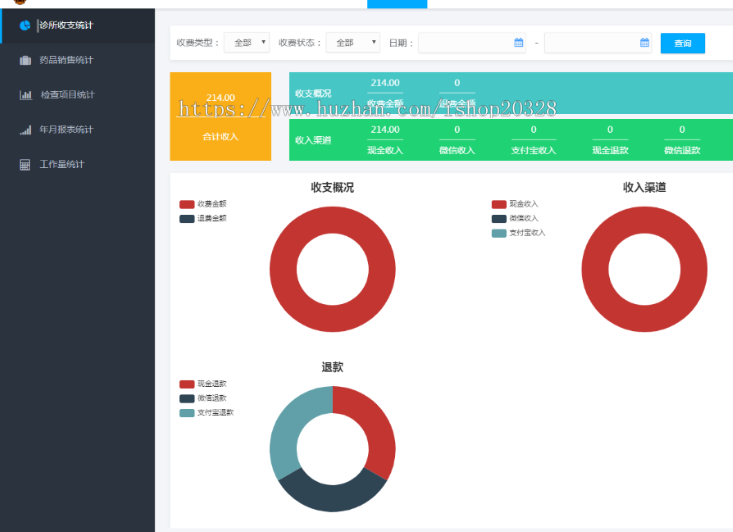This screenshot has width=733, height=532.
Task: Expand the 收费状态 dropdown
Action: pos(353,43)
